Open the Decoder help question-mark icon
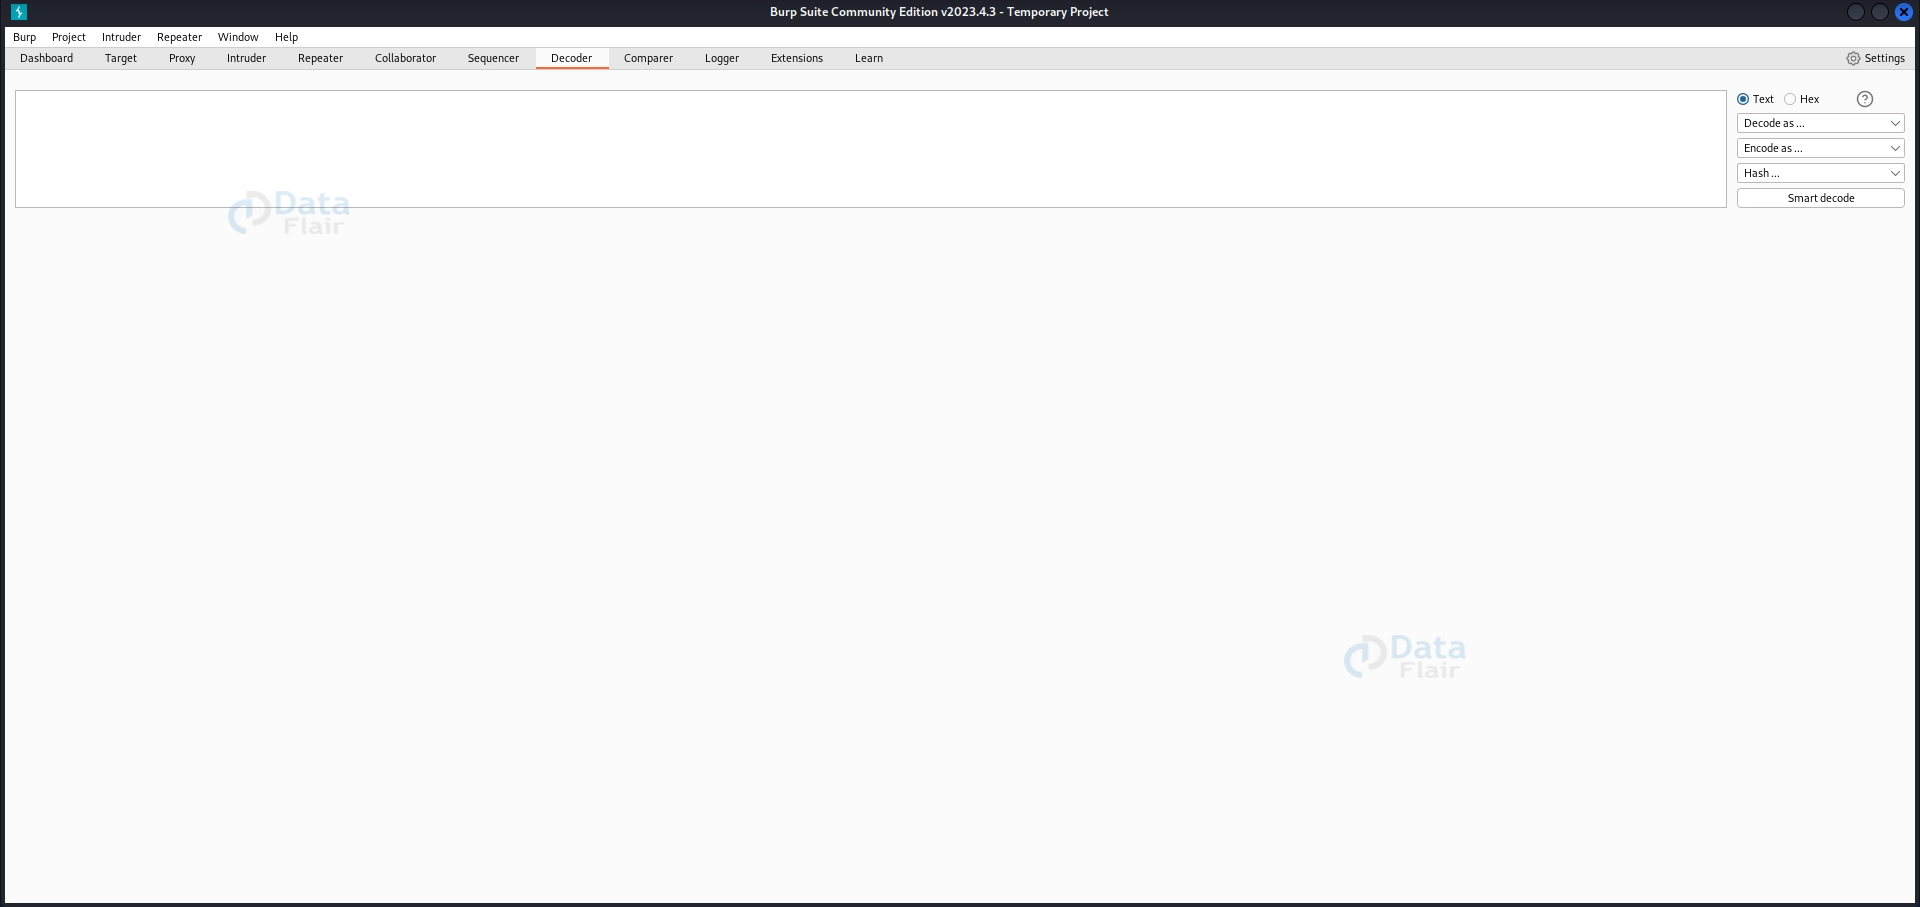Viewport: 1920px width, 907px height. tap(1864, 99)
